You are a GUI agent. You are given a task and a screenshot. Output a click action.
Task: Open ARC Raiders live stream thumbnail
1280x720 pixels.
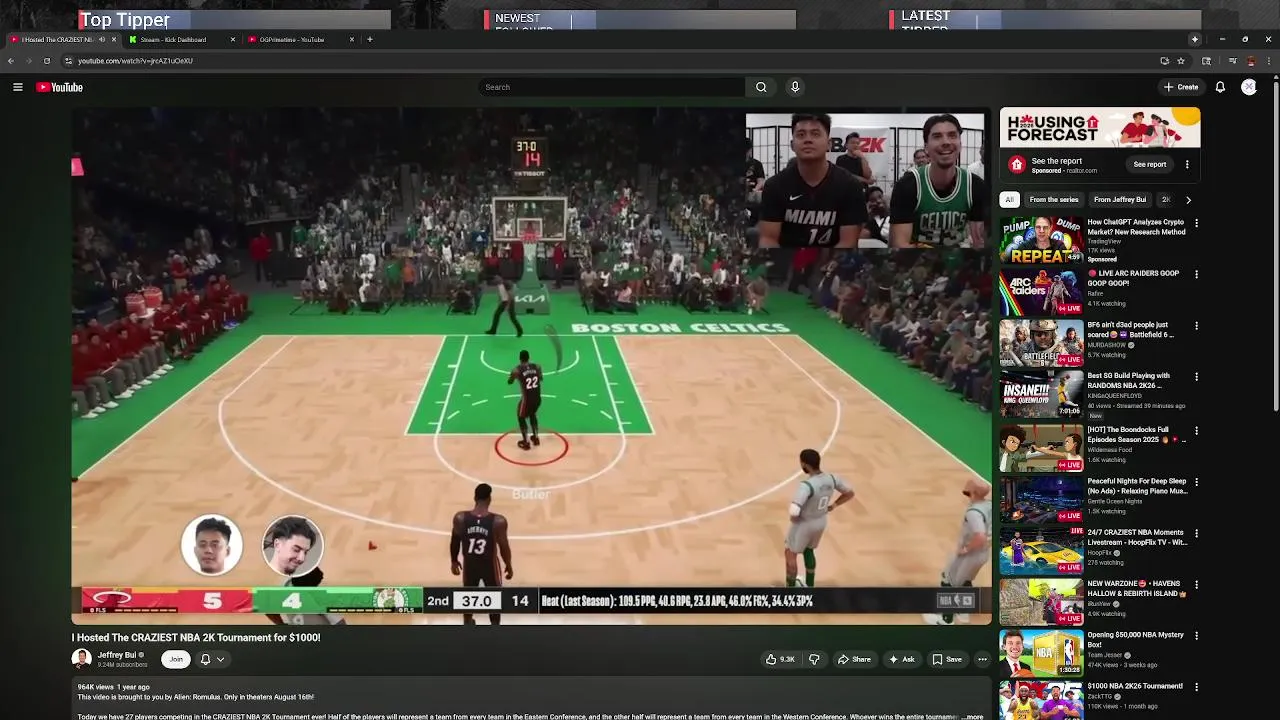click(x=1041, y=291)
